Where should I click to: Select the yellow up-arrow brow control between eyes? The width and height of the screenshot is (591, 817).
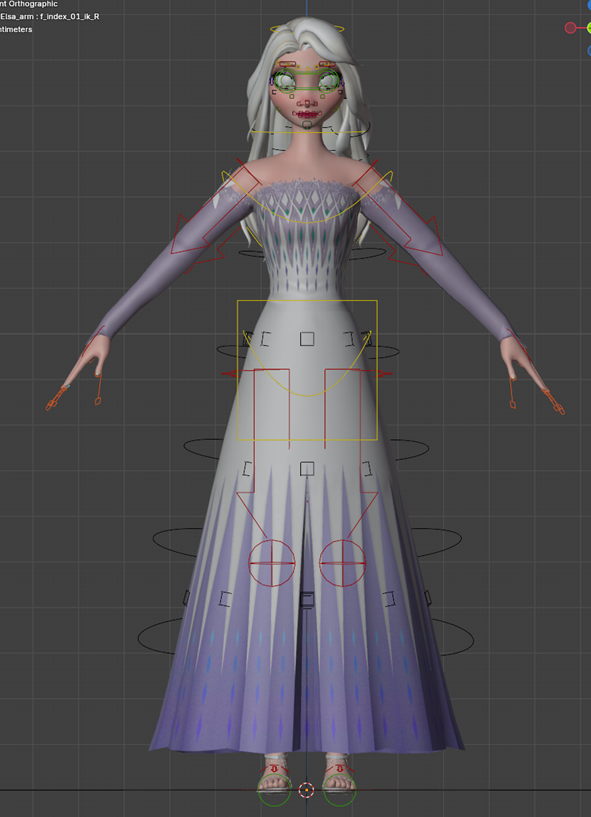pyautogui.click(x=307, y=71)
